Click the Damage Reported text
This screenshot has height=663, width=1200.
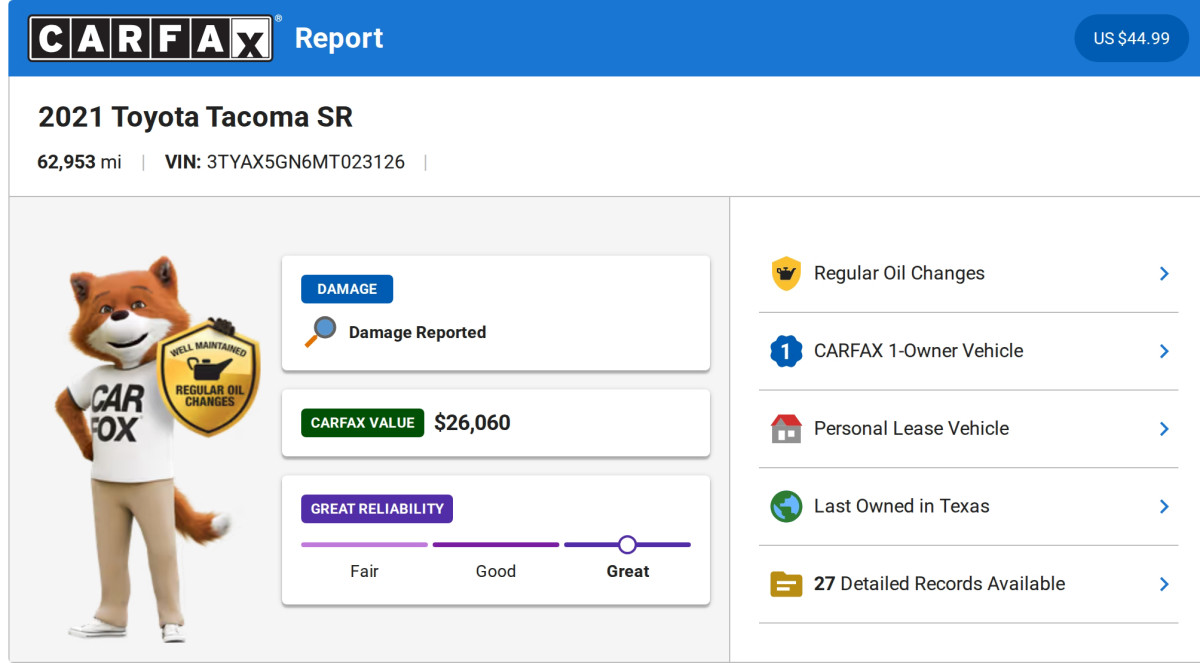[x=417, y=332]
